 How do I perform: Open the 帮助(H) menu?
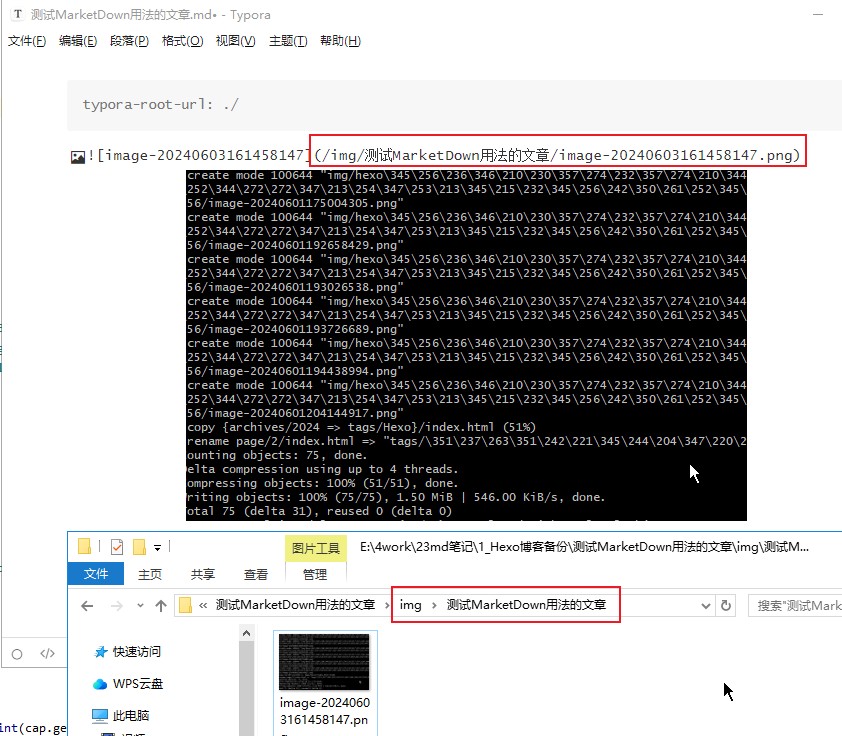340,41
